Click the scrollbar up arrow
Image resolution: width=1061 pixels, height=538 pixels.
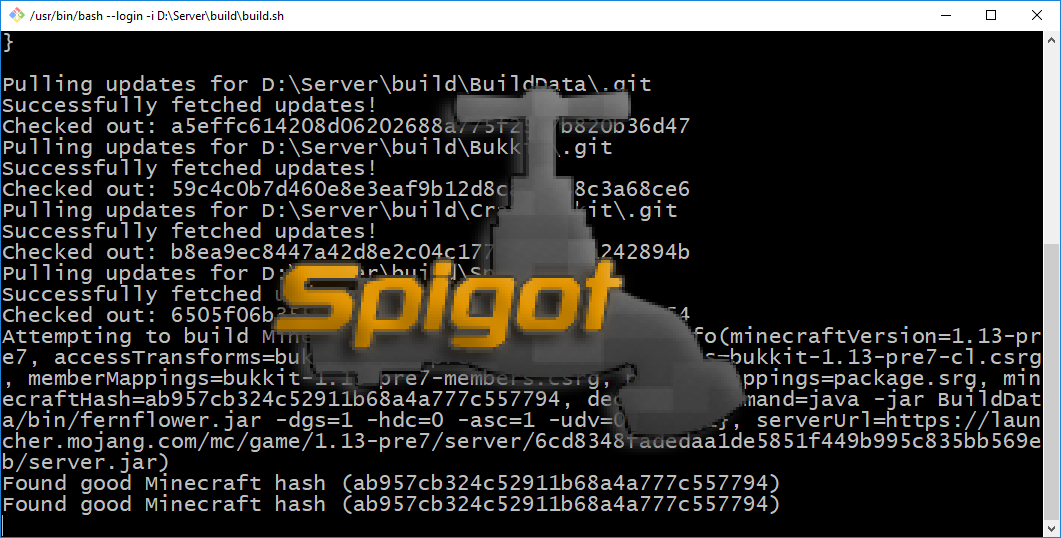tap(1052, 40)
